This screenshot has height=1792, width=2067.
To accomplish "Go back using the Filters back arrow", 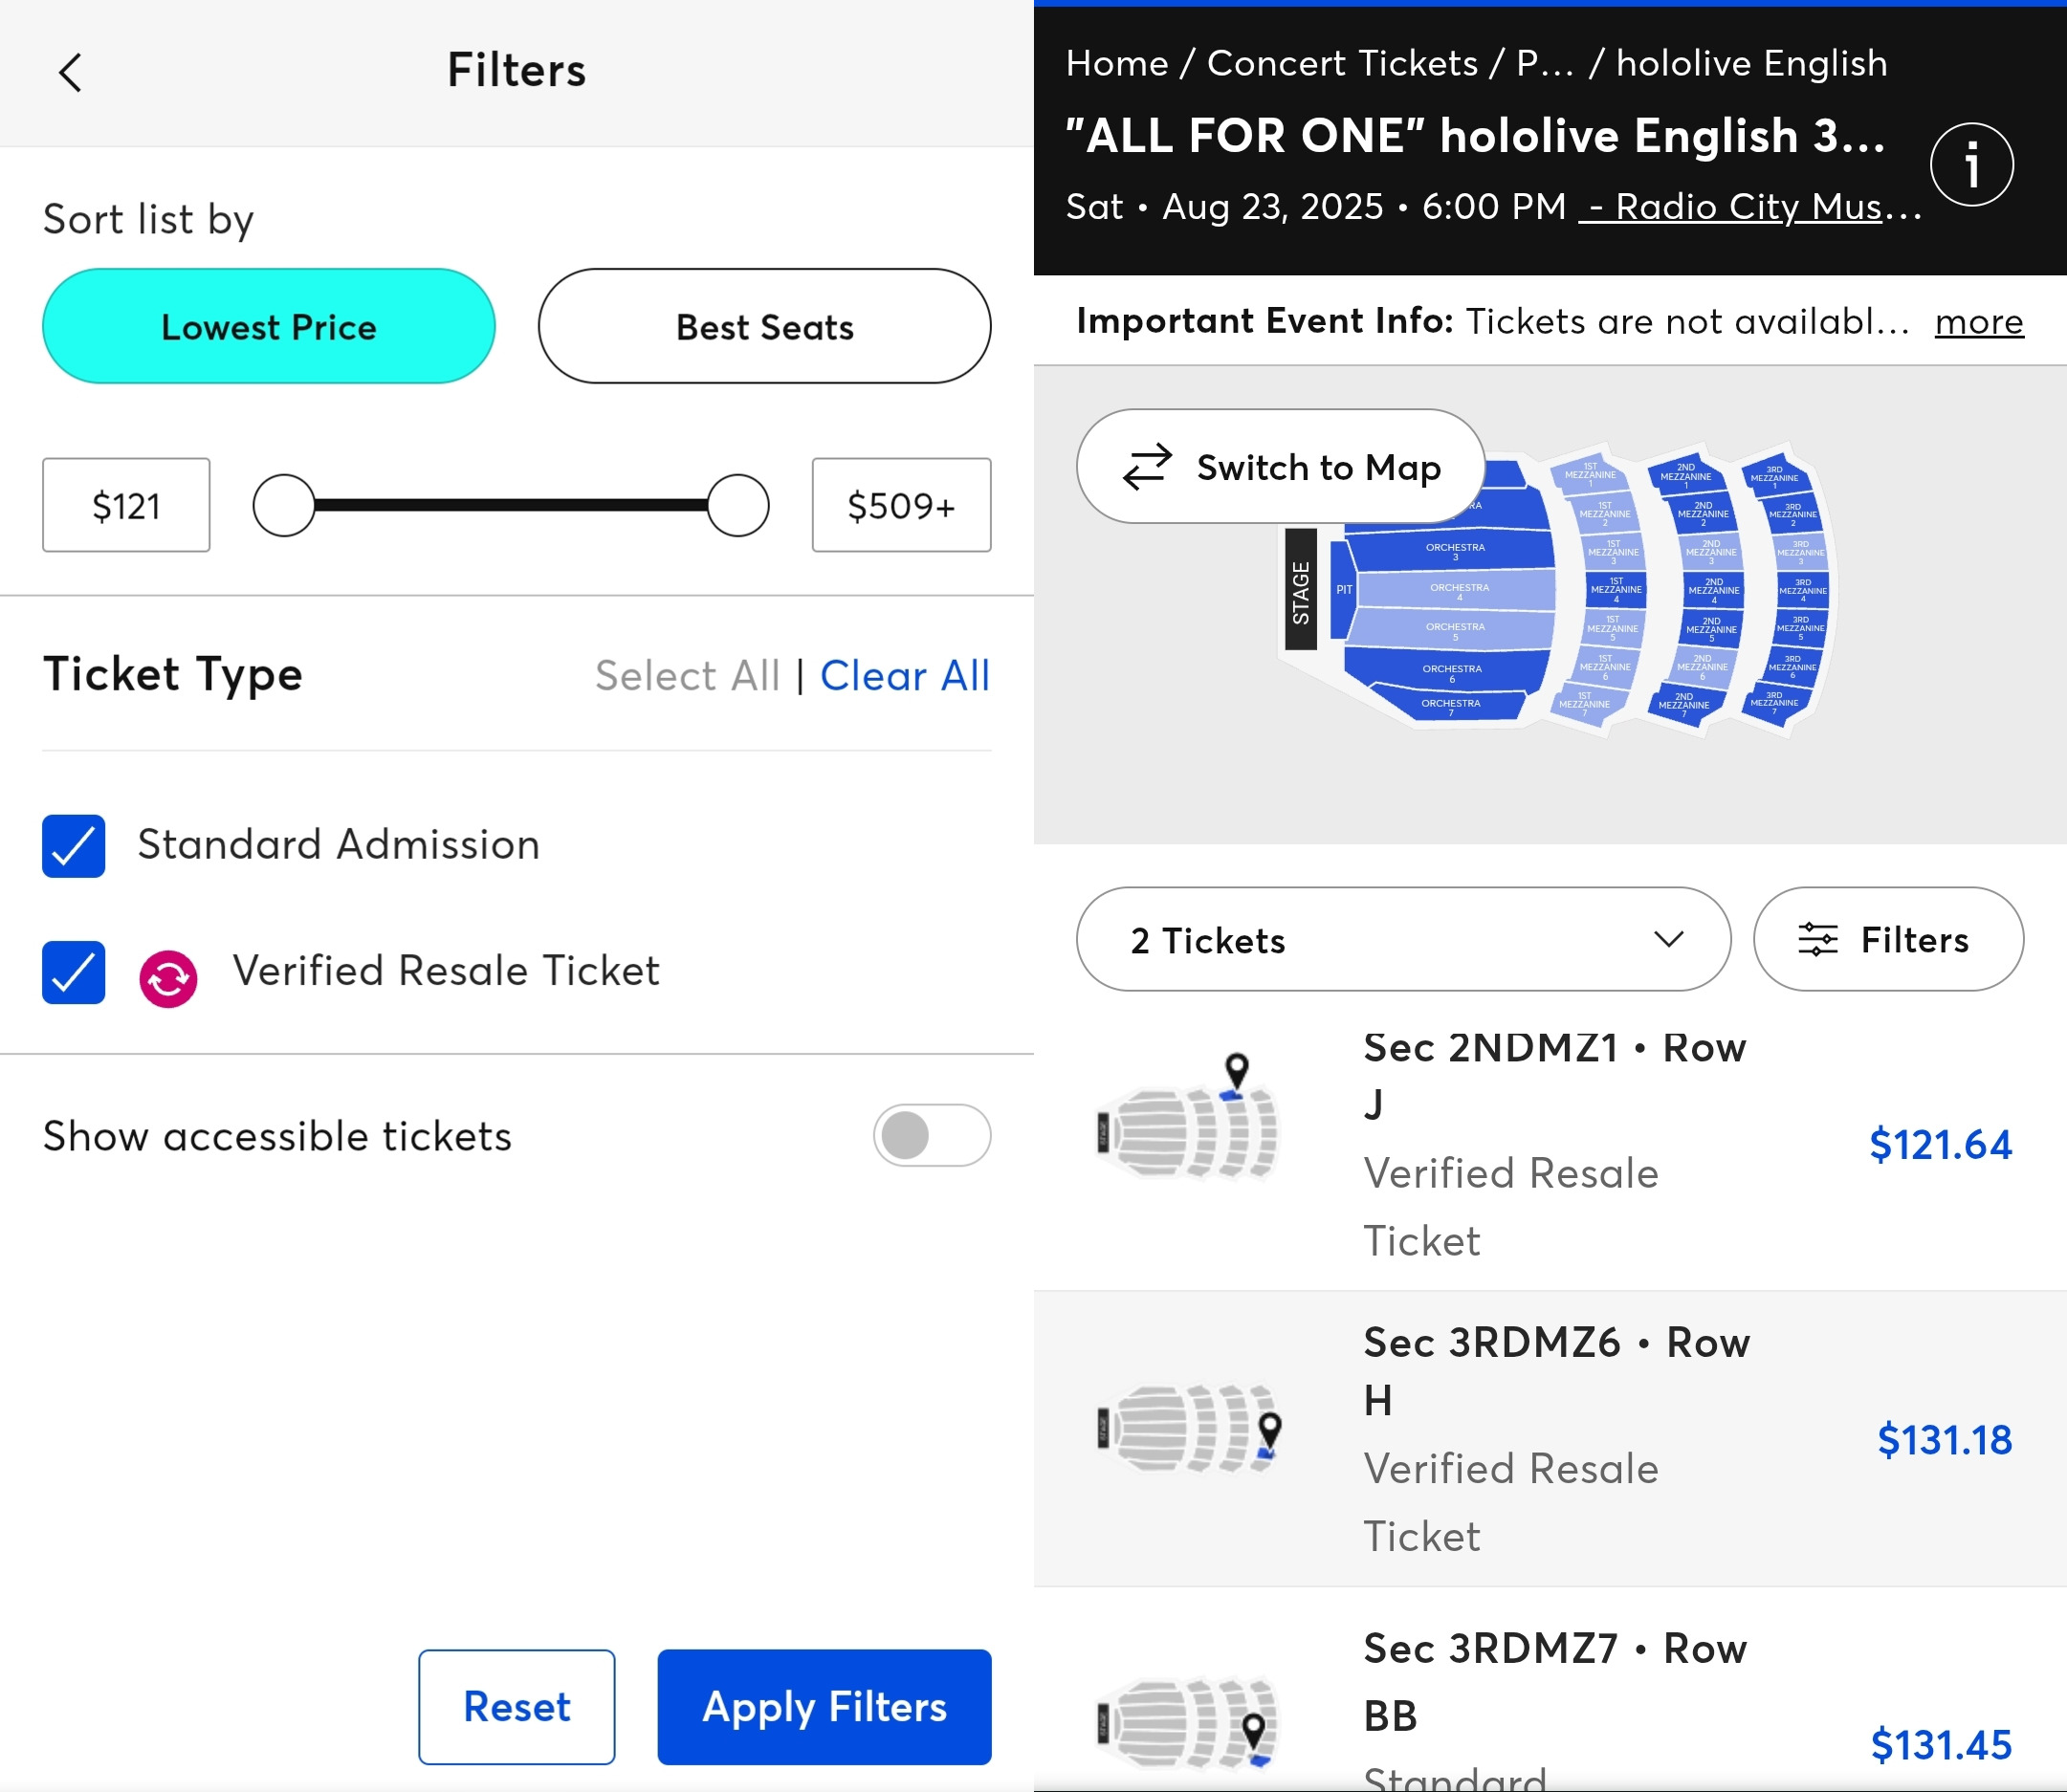I will coord(70,72).
